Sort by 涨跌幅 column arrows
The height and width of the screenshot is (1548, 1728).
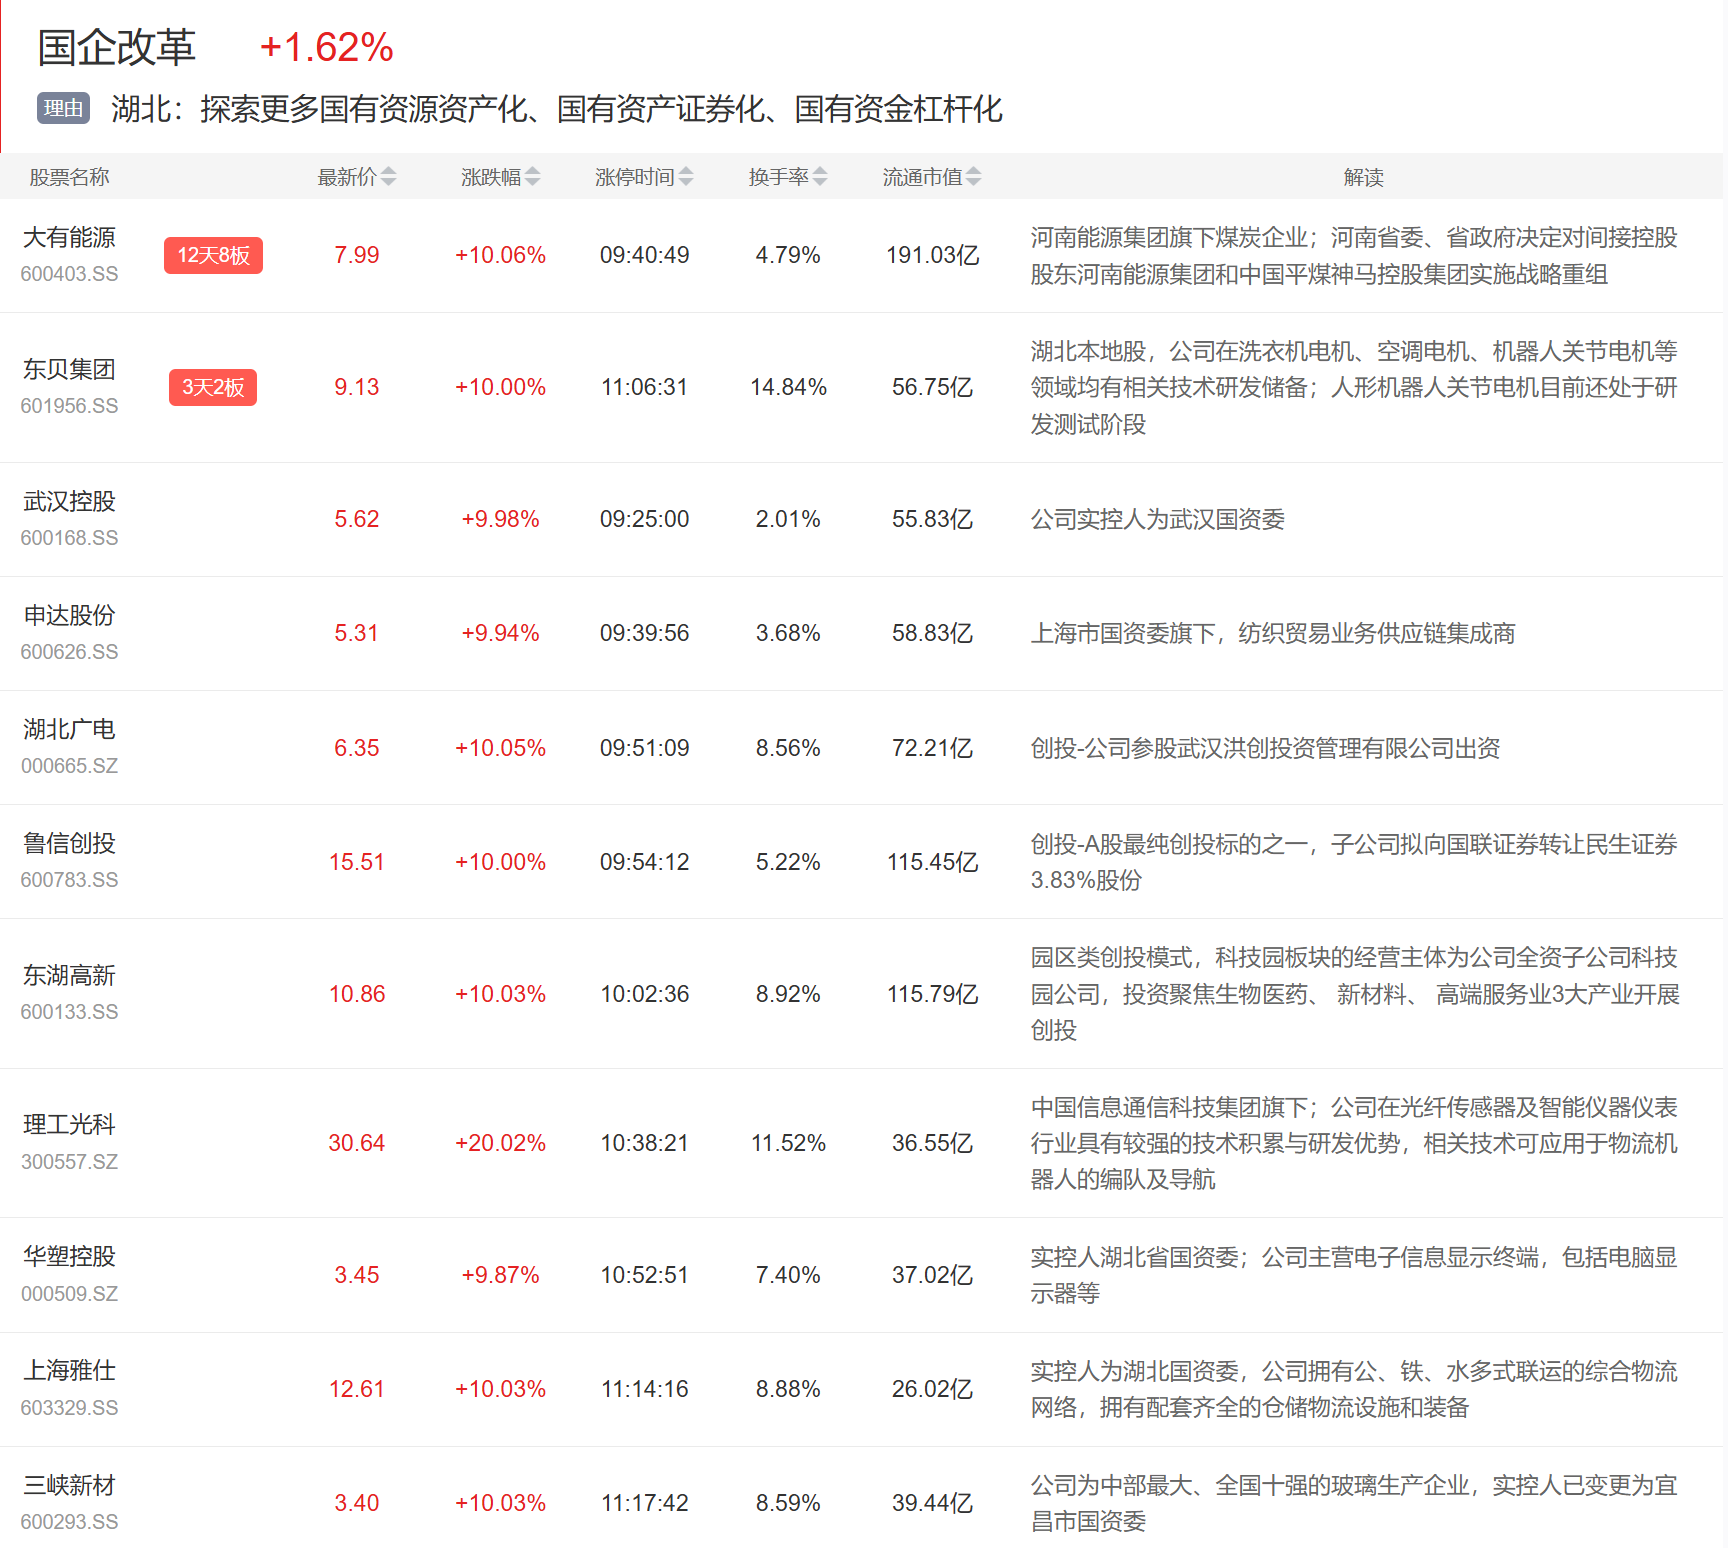(532, 177)
